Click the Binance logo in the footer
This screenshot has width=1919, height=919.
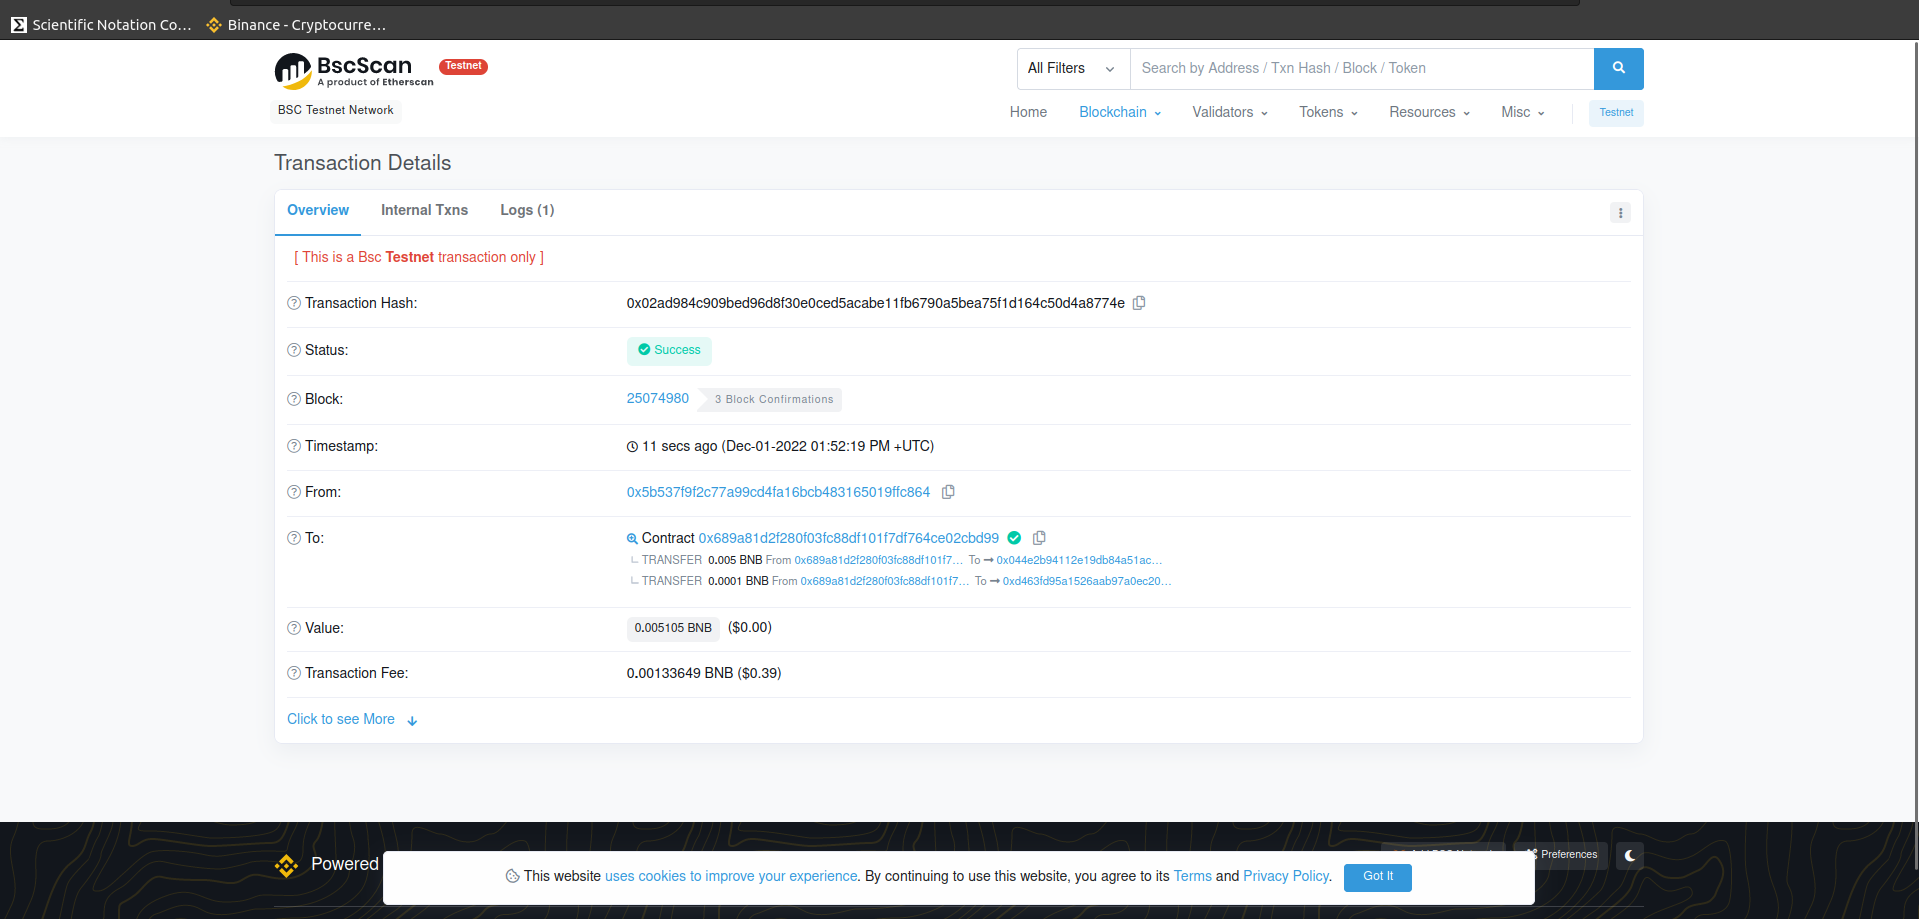click(x=287, y=866)
